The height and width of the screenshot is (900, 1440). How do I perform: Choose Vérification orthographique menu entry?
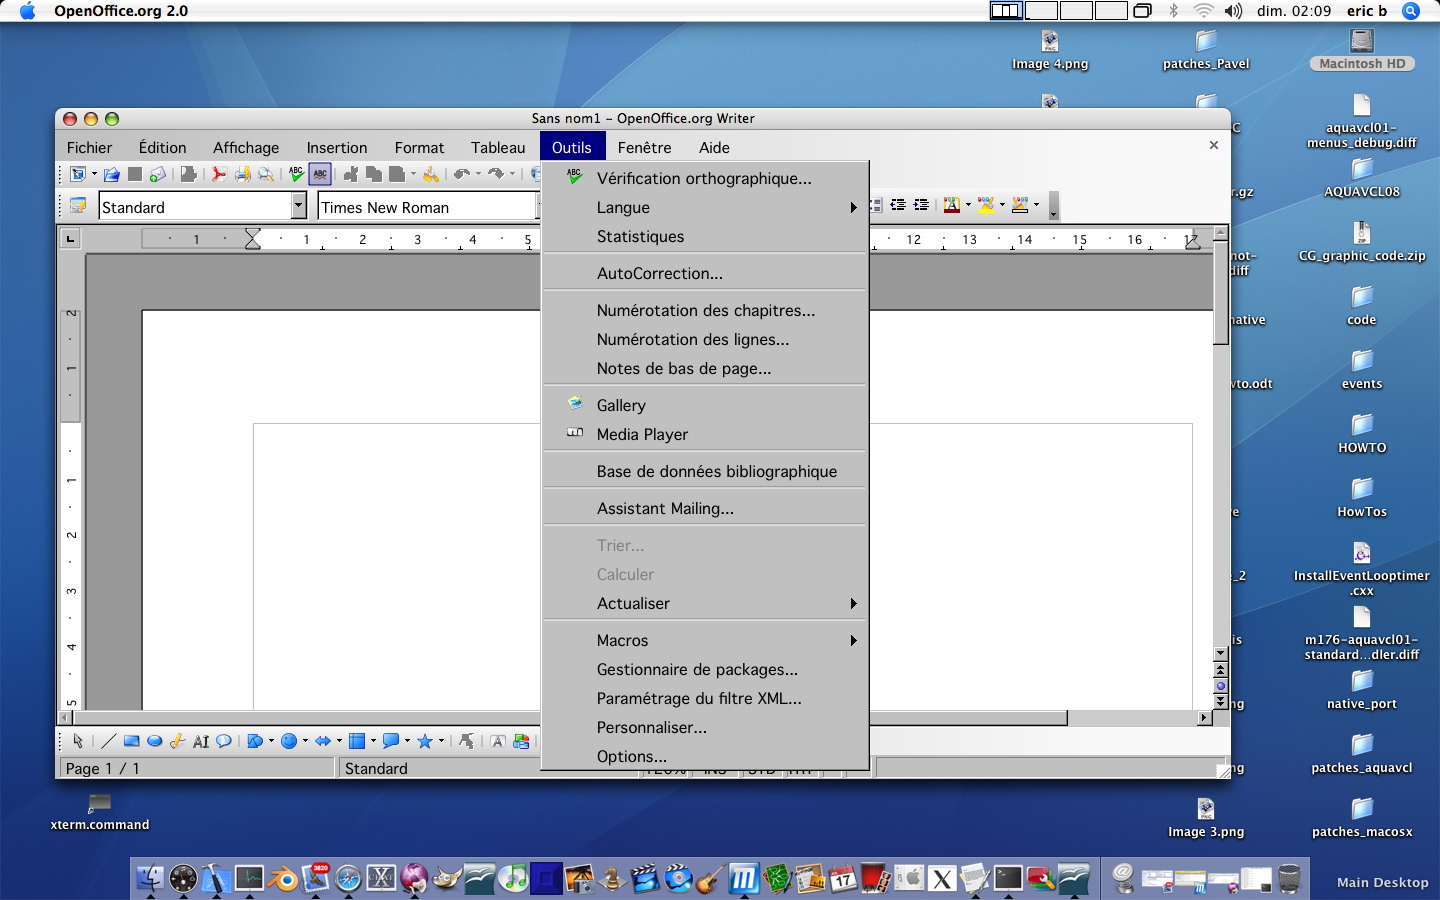pyautogui.click(x=705, y=178)
